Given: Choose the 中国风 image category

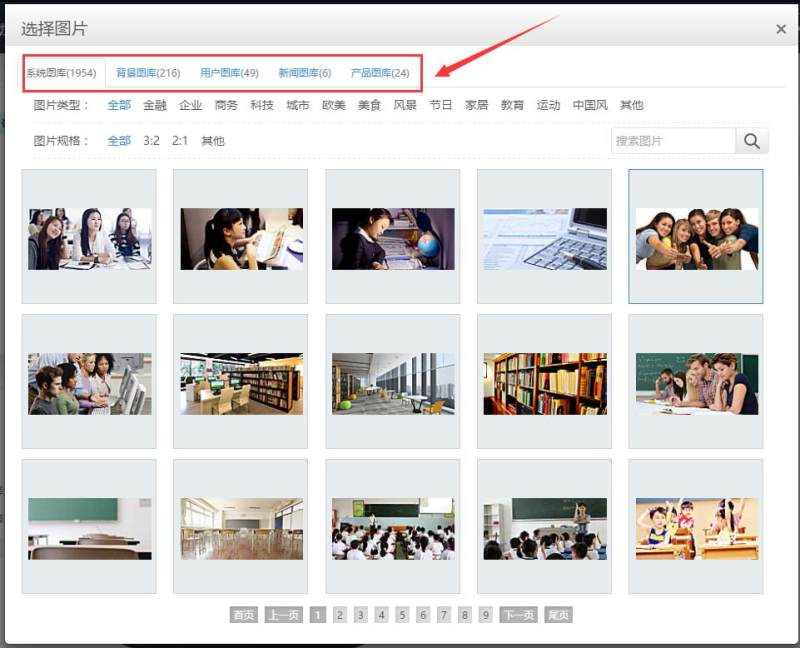Looking at the screenshot, I should [590, 105].
